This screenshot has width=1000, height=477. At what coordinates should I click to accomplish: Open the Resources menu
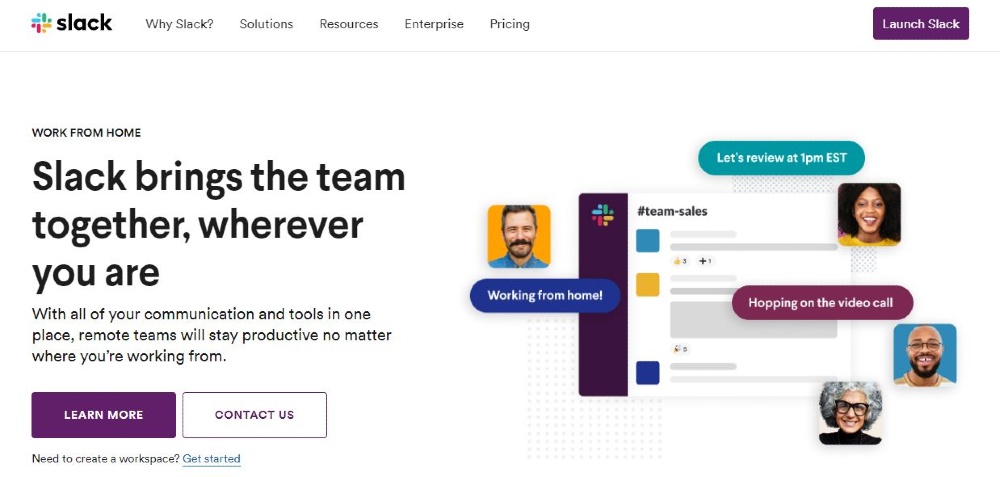click(x=349, y=24)
